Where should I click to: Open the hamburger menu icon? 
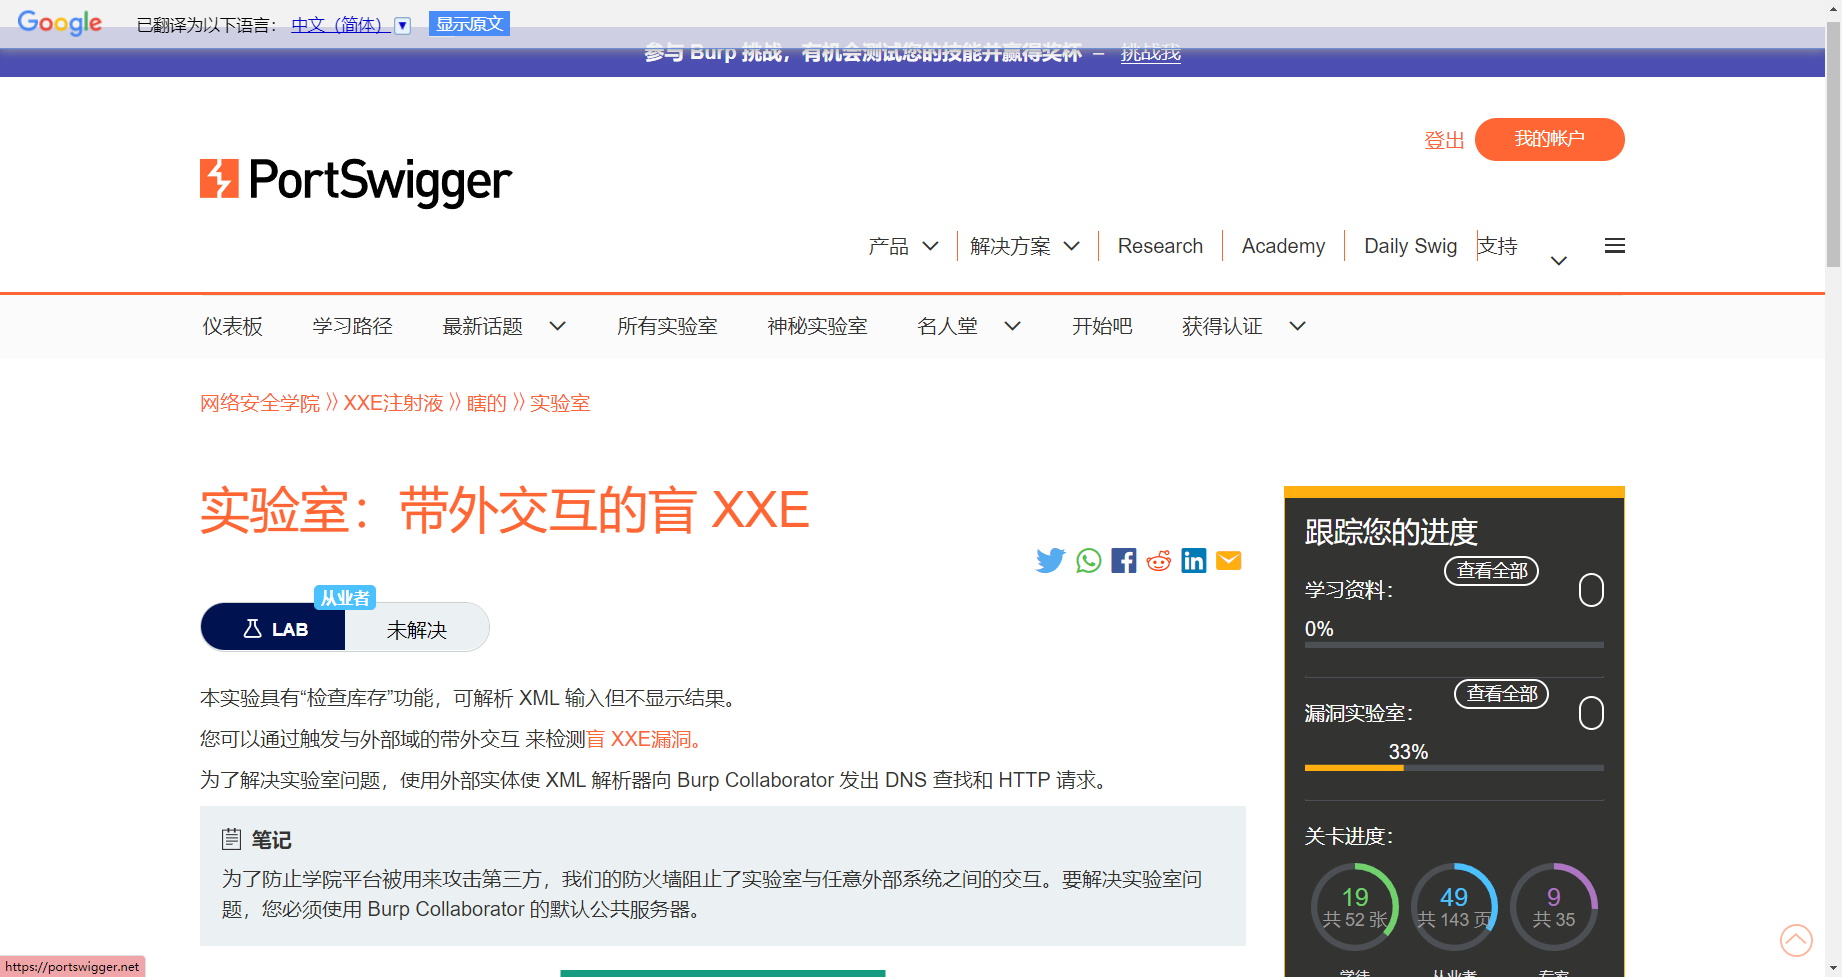tap(1614, 246)
